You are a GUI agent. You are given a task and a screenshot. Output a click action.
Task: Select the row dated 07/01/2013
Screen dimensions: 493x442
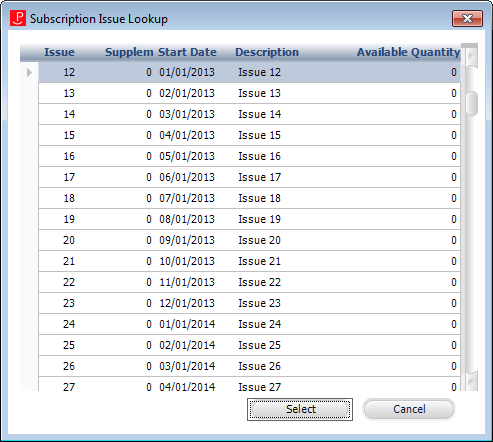249,198
